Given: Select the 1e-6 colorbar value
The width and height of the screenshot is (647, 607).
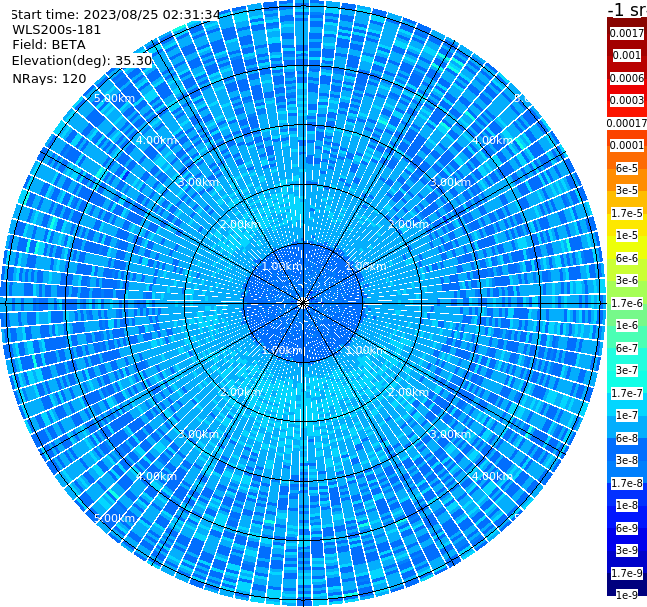Looking at the screenshot, I should tap(627, 325).
